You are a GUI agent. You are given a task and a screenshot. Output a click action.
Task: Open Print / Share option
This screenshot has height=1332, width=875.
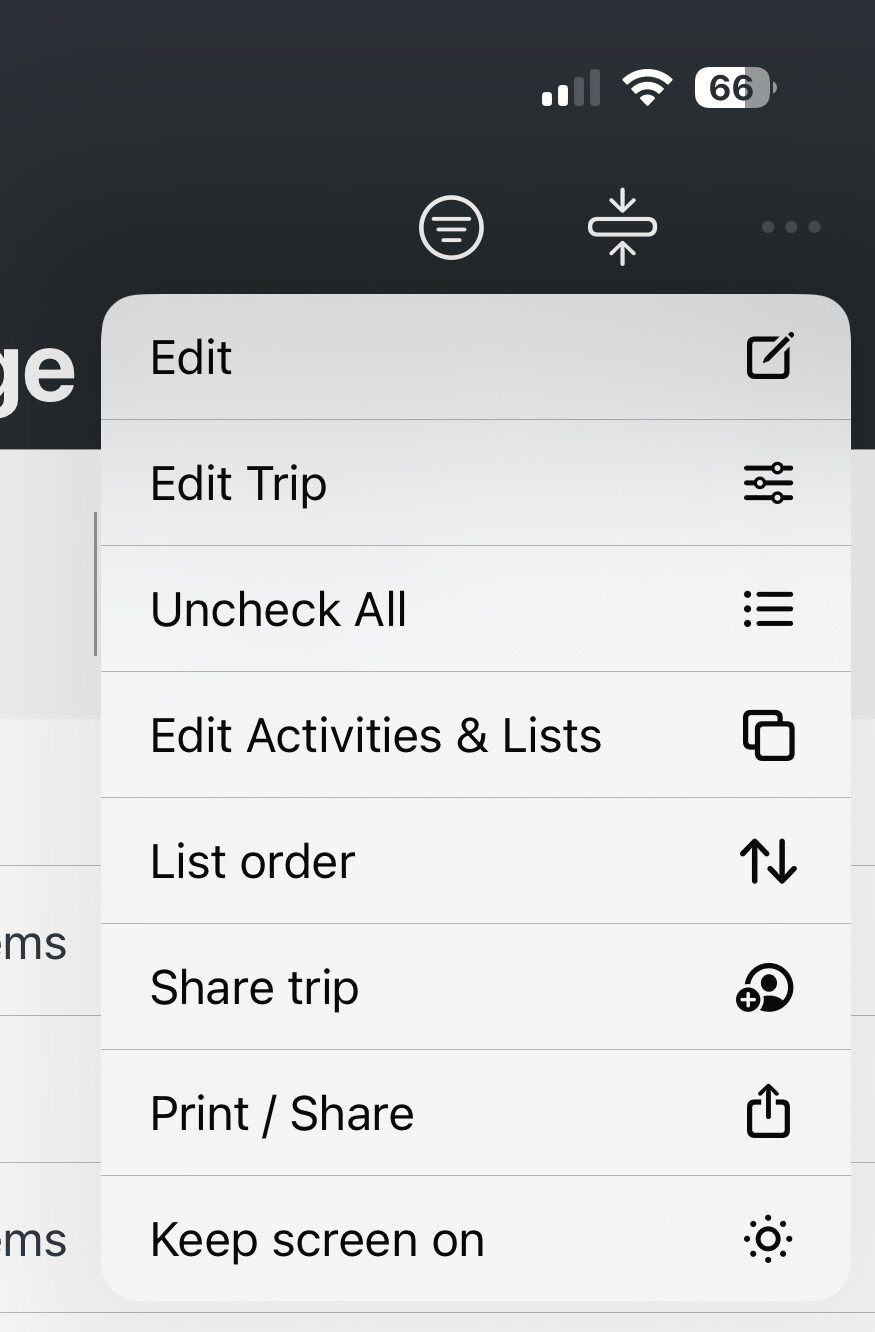point(476,1113)
